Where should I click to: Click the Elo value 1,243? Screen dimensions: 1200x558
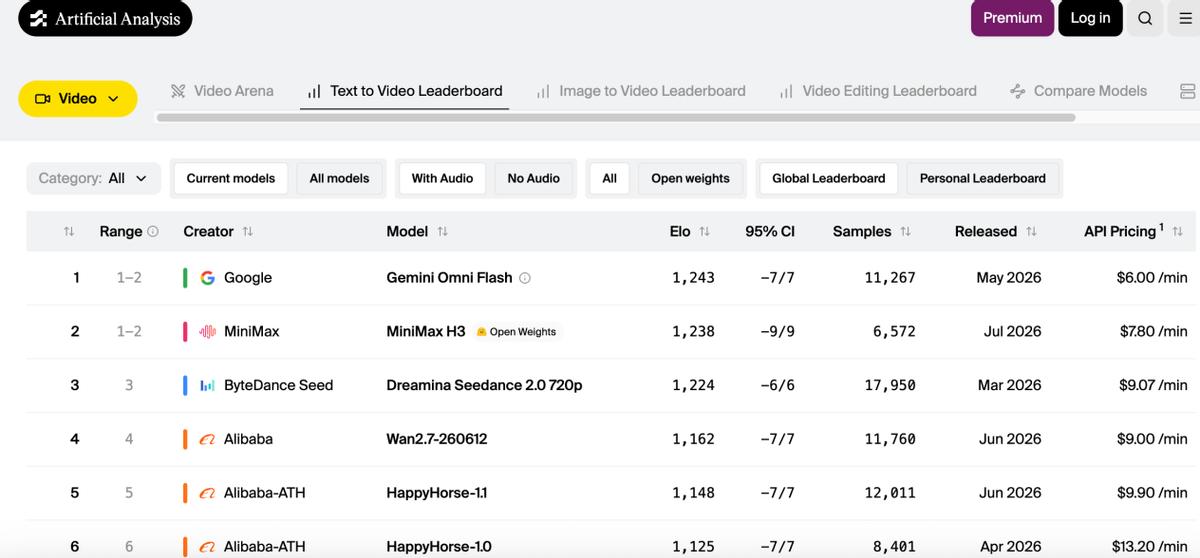[693, 278]
